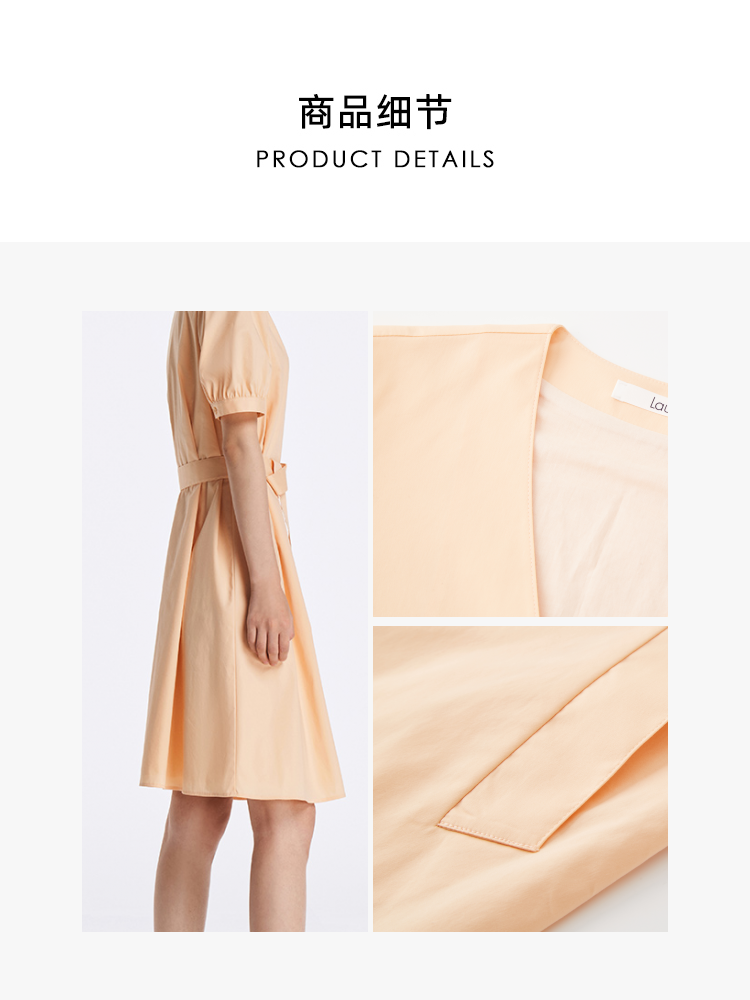Click the PRODUCT DETAILS subtitle text
This screenshot has width=750, height=1000.
coord(375,159)
